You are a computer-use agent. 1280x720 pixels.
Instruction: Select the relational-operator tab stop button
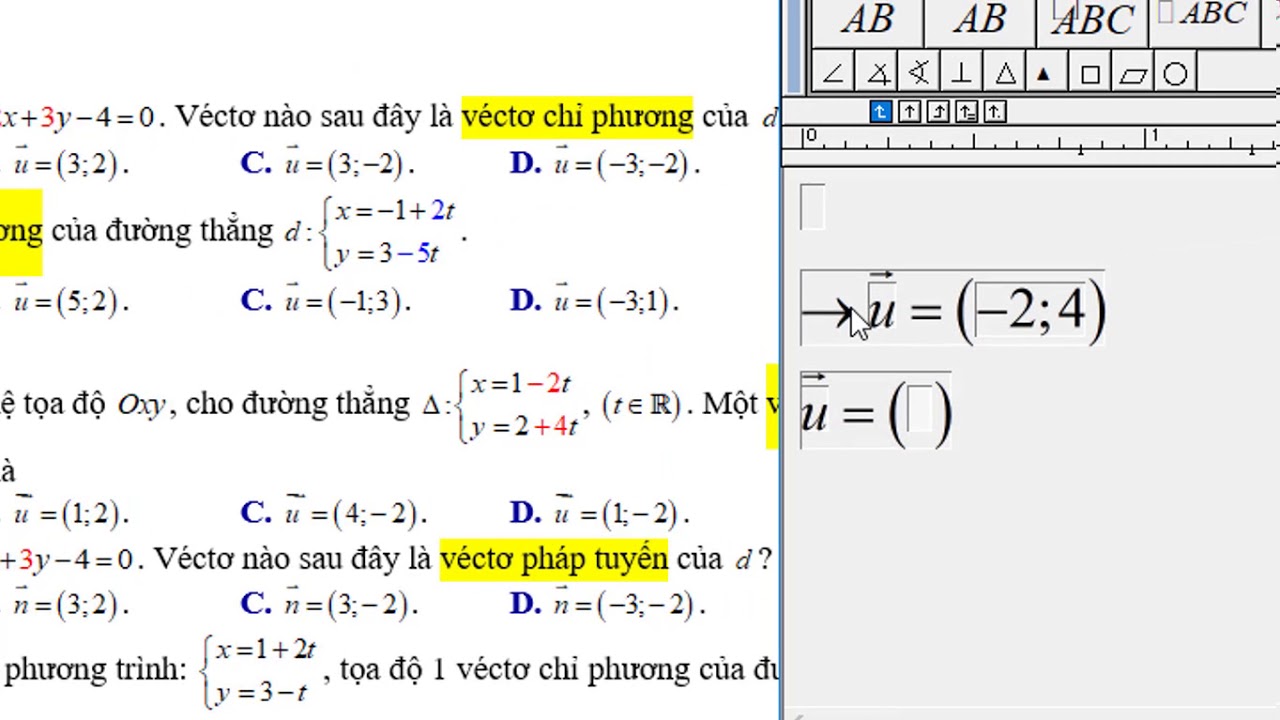966,112
